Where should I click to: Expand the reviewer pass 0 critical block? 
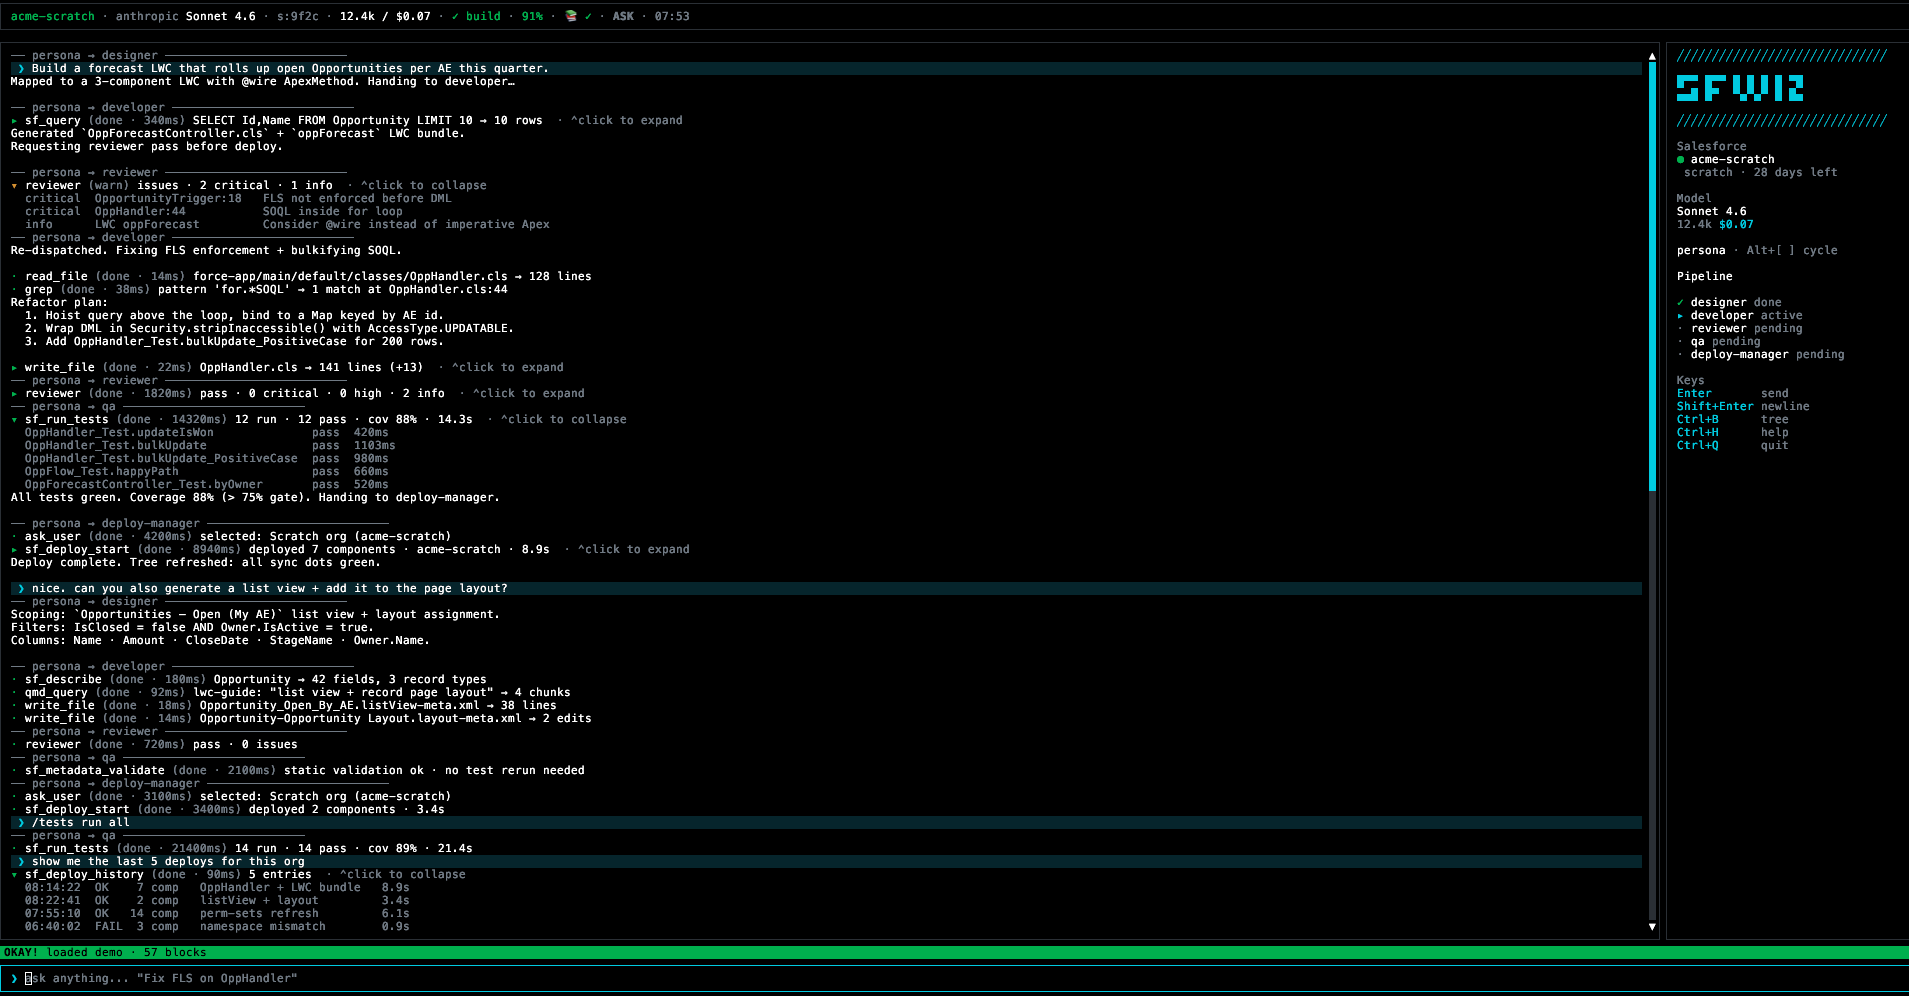click(14, 393)
